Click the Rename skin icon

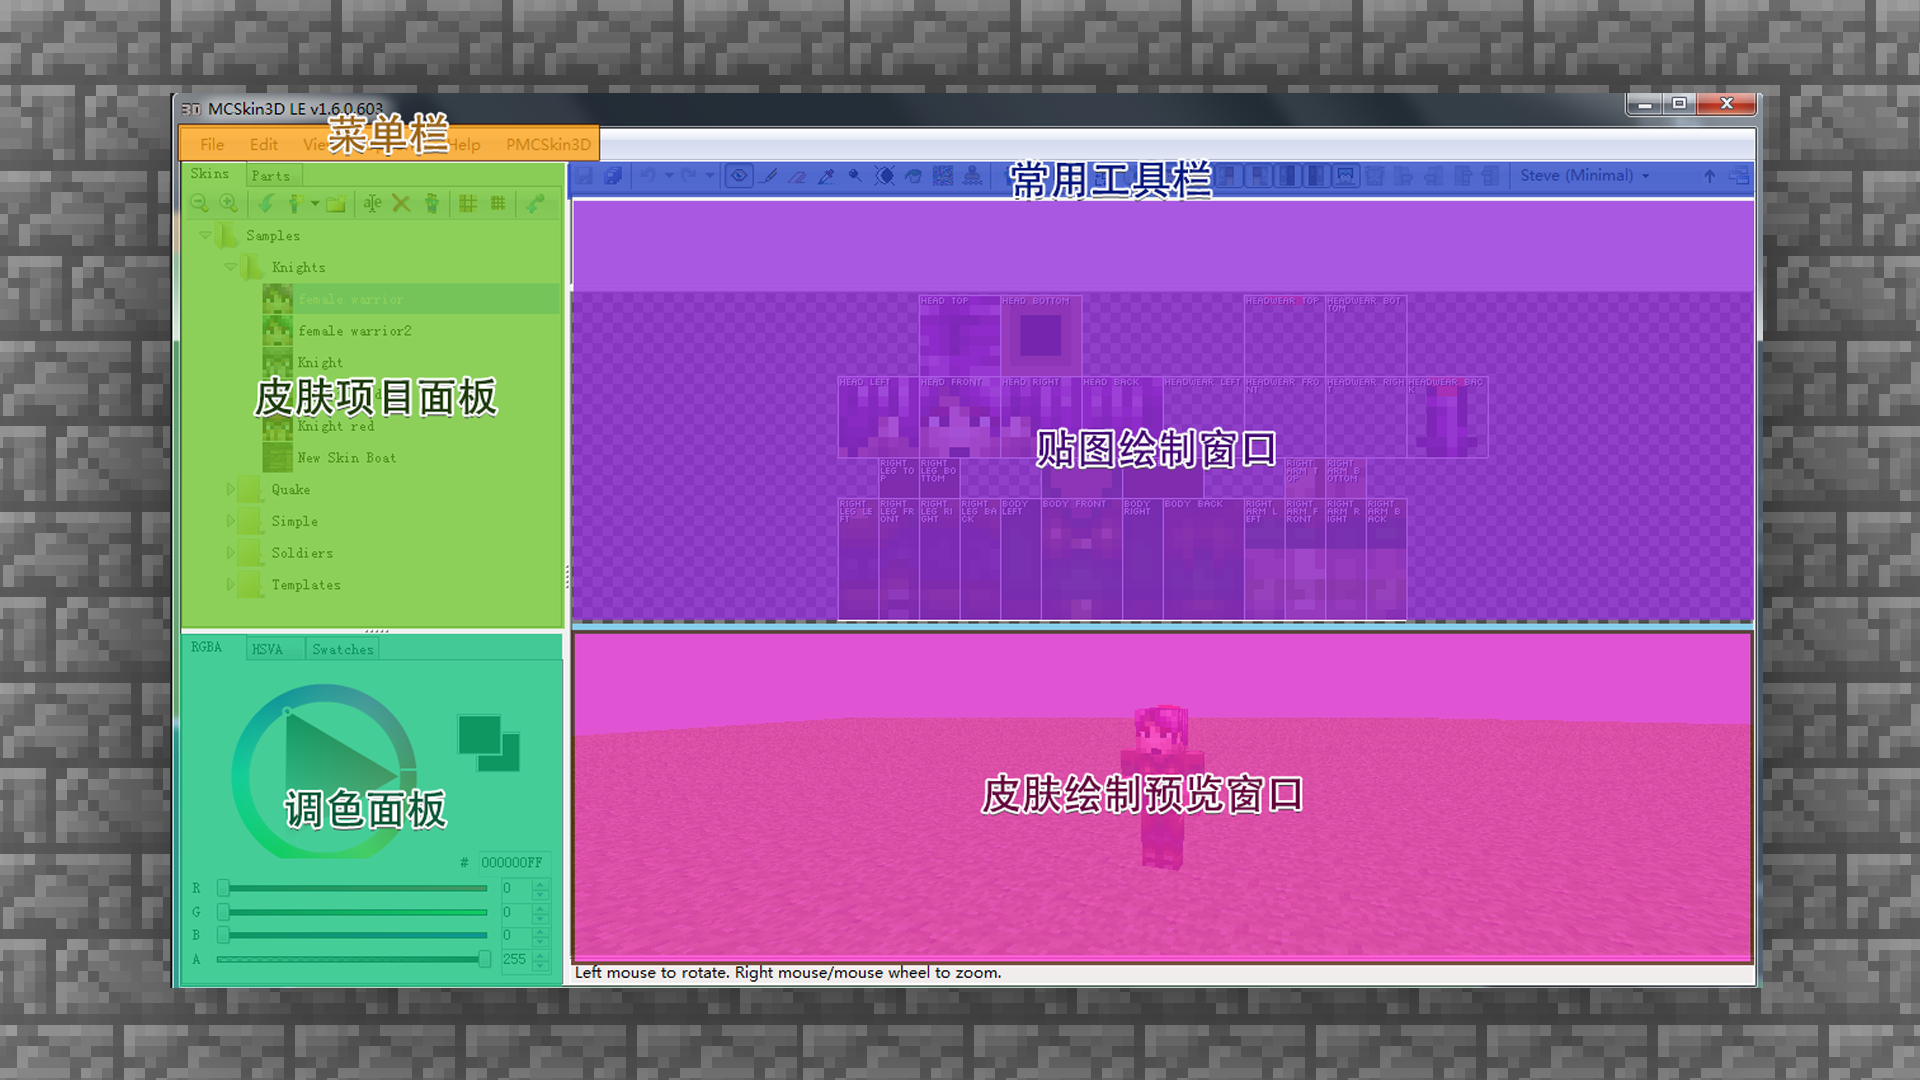tap(372, 204)
